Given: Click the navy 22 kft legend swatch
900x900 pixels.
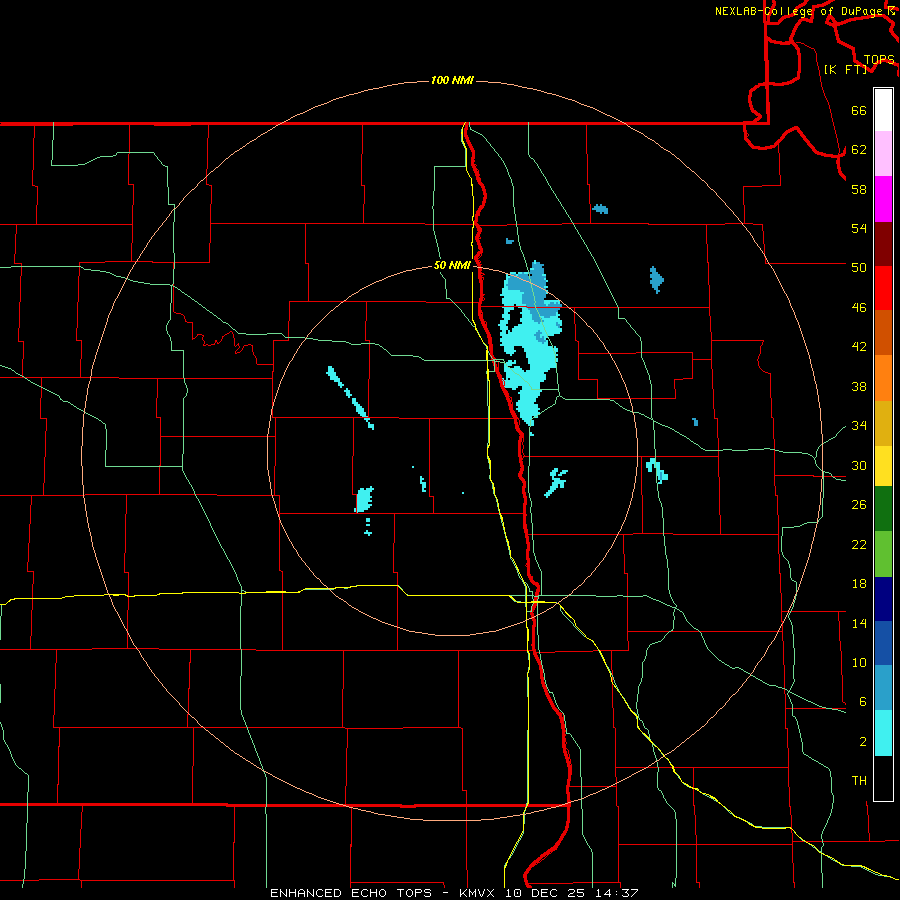Looking at the screenshot, I should pos(883,599).
